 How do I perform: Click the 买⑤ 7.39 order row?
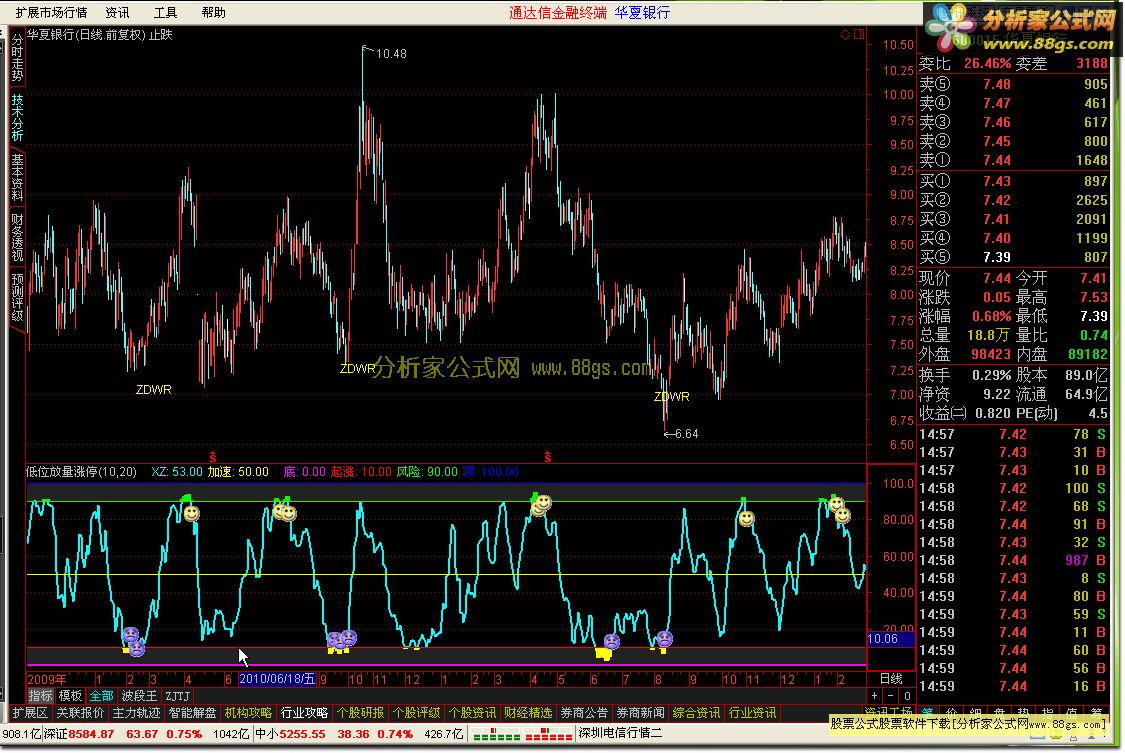(1013, 257)
